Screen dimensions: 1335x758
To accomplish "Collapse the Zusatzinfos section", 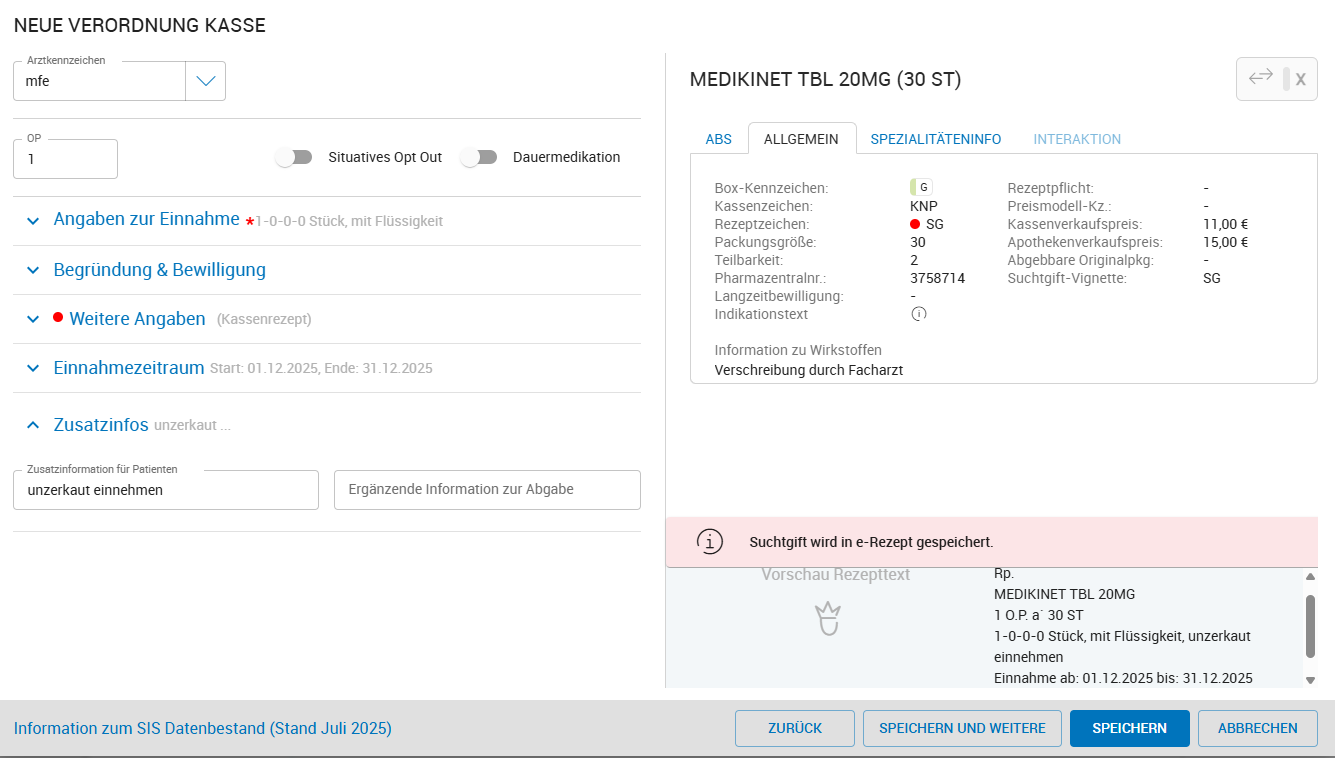I will pos(100,425).
